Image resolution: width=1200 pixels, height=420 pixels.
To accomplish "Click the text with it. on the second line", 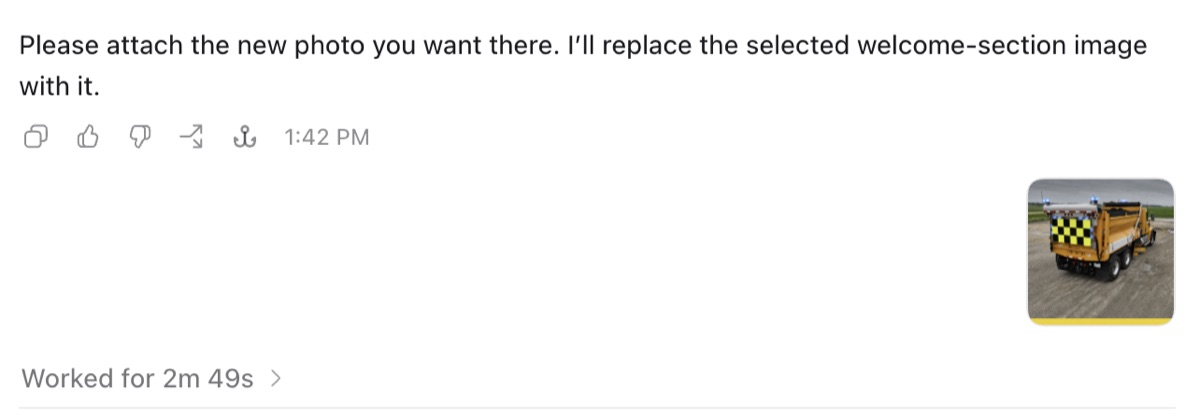I will [61, 87].
